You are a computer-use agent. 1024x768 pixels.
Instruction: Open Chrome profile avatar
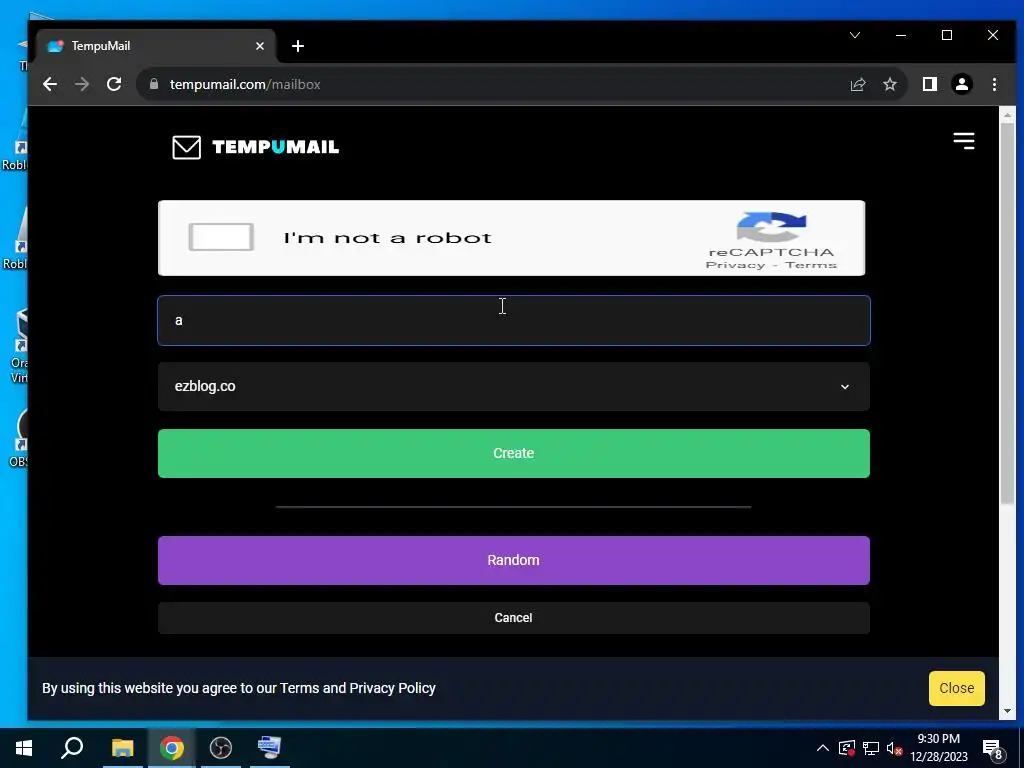962,84
